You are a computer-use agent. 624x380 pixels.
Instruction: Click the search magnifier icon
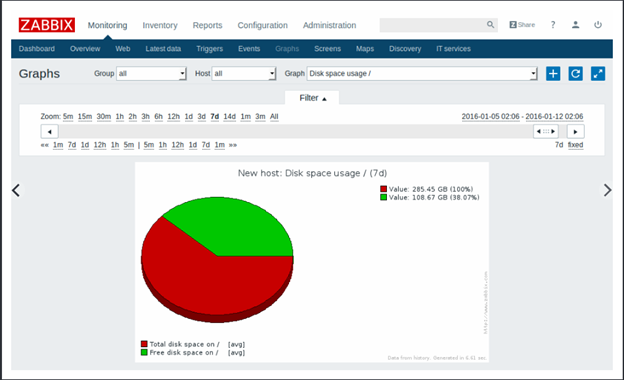click(490, 25)
